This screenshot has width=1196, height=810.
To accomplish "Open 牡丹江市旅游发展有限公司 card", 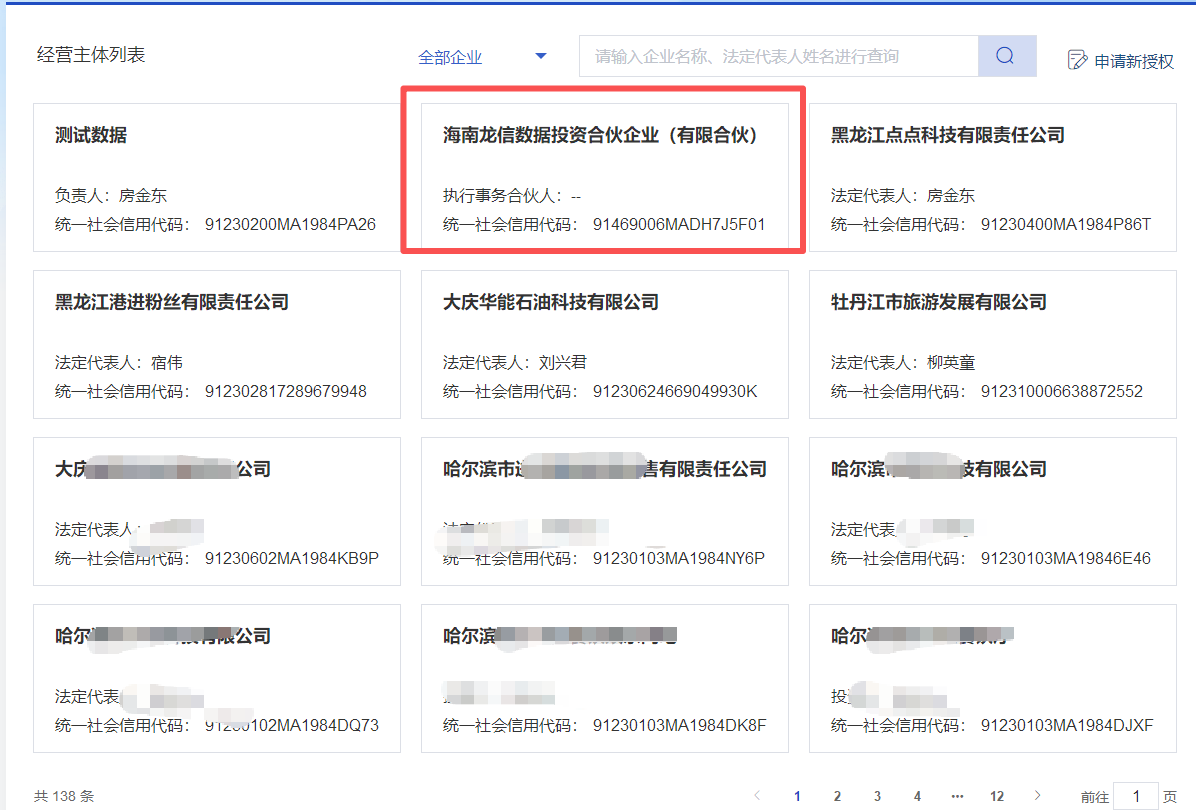I will [x=992, y=343].
